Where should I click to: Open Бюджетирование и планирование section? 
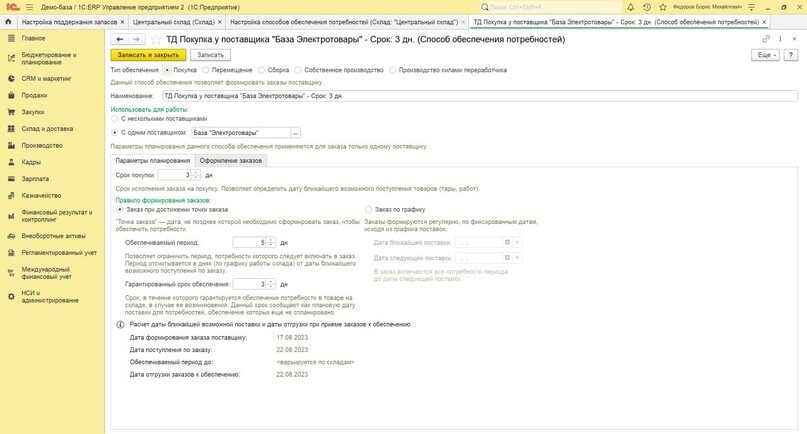(x=49, y=58)
